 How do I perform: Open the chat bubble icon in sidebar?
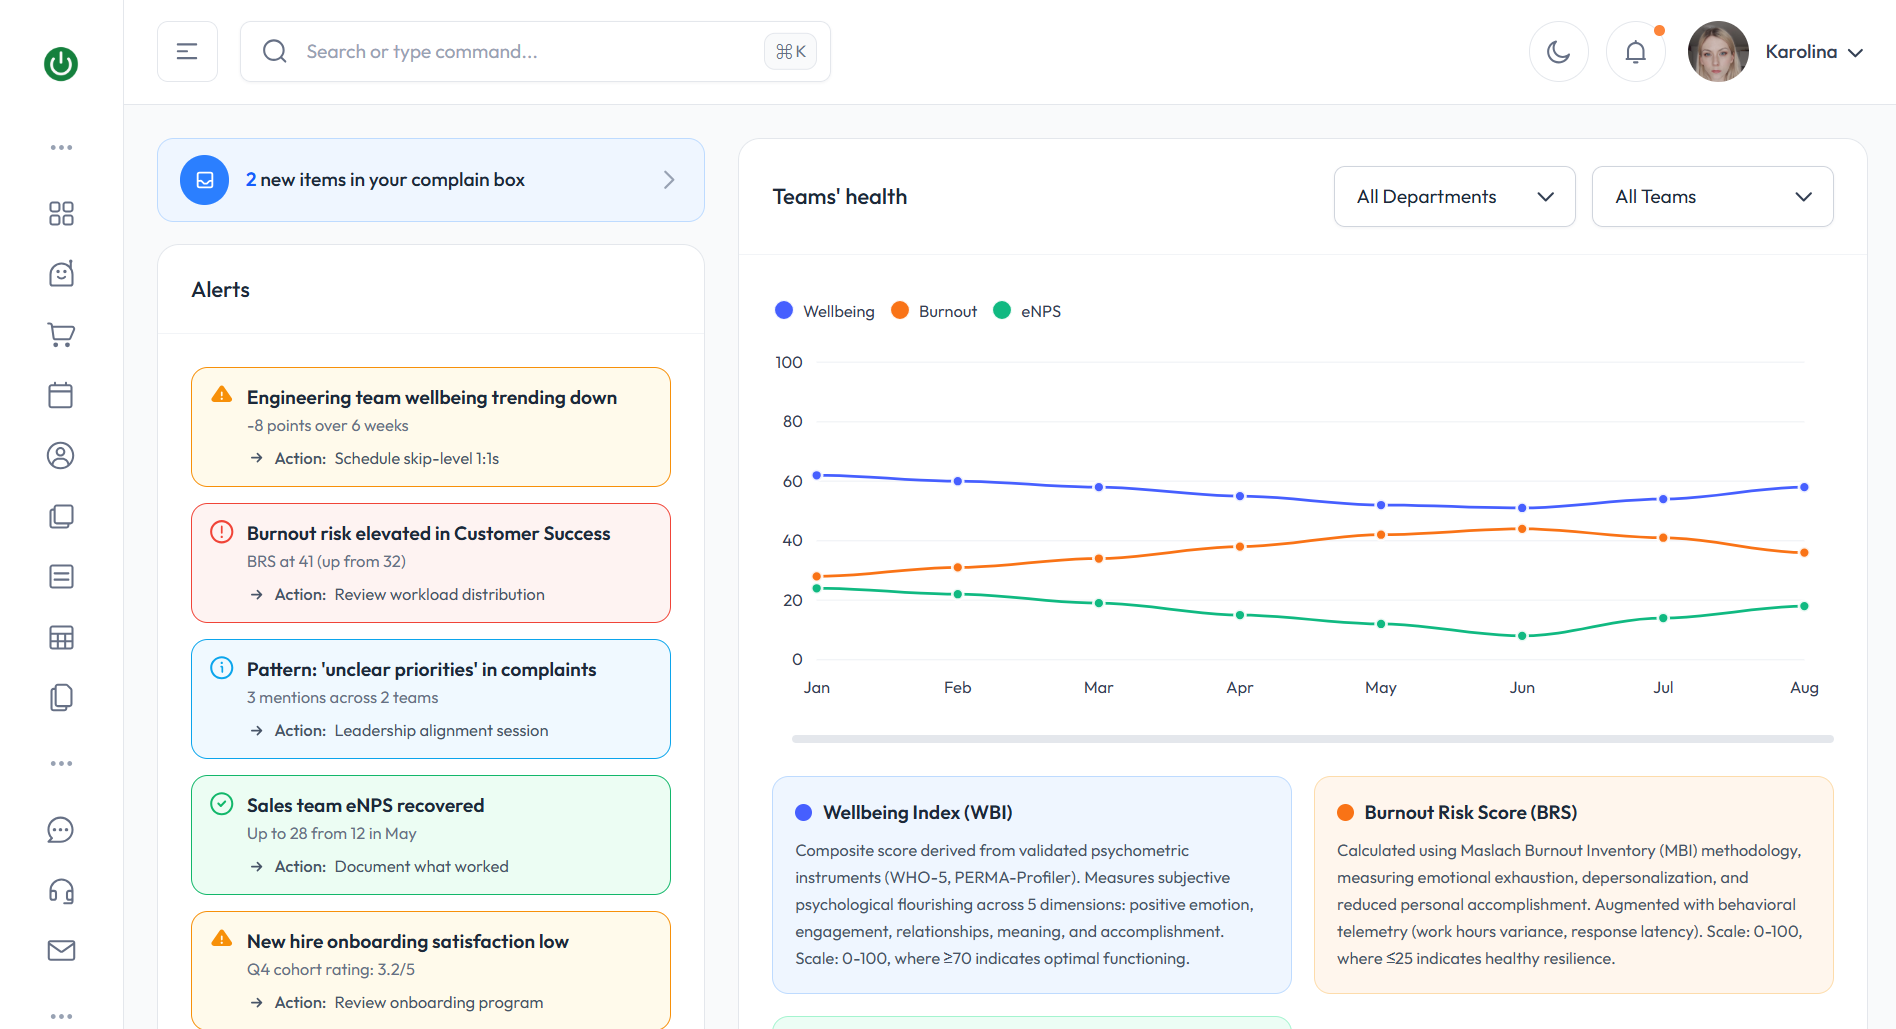pos(61,829)
